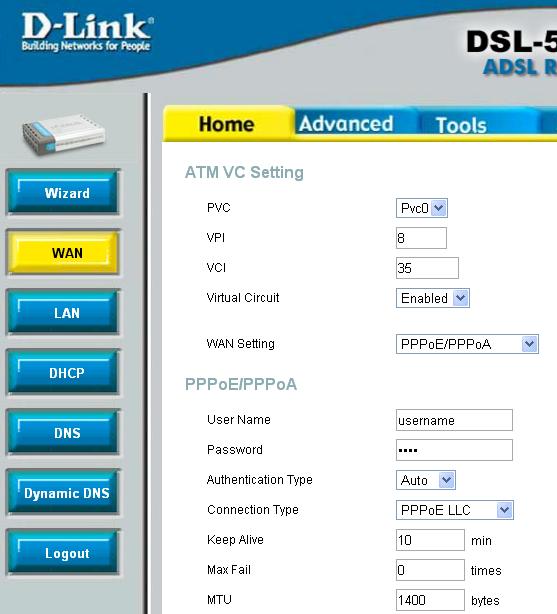
Task: Expand the PVC dropdown showing Pvc0
Action: click(x=421, y=208)
